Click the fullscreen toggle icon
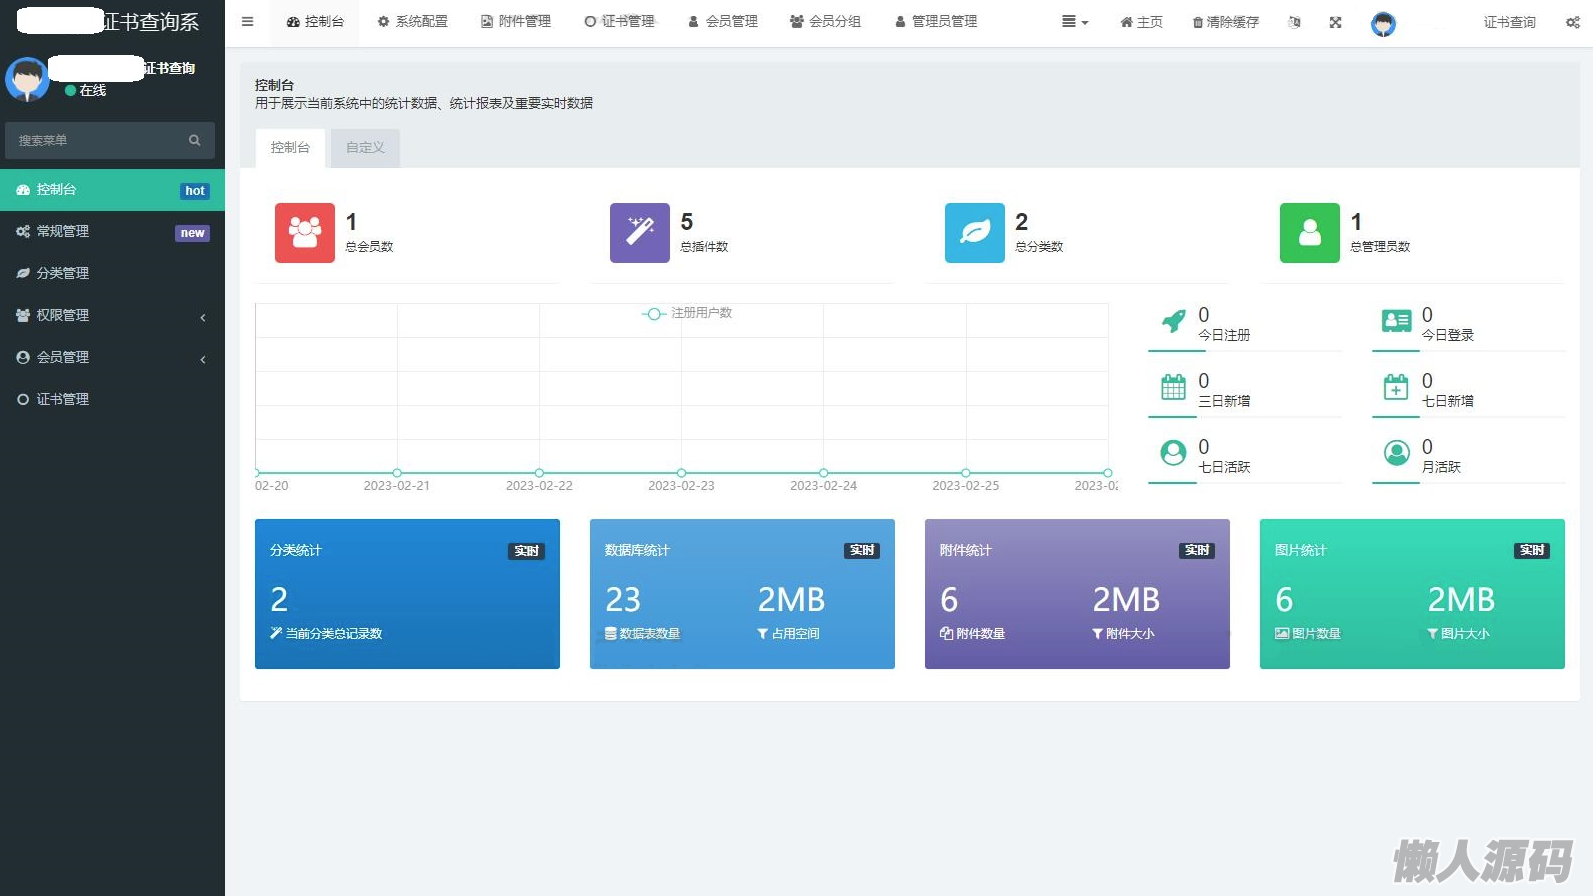 click(1335, 22)
